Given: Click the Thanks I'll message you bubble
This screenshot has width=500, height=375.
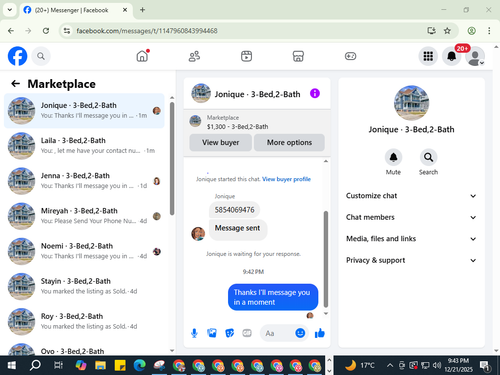Looking at the screenshot, I should coord(273,297).
